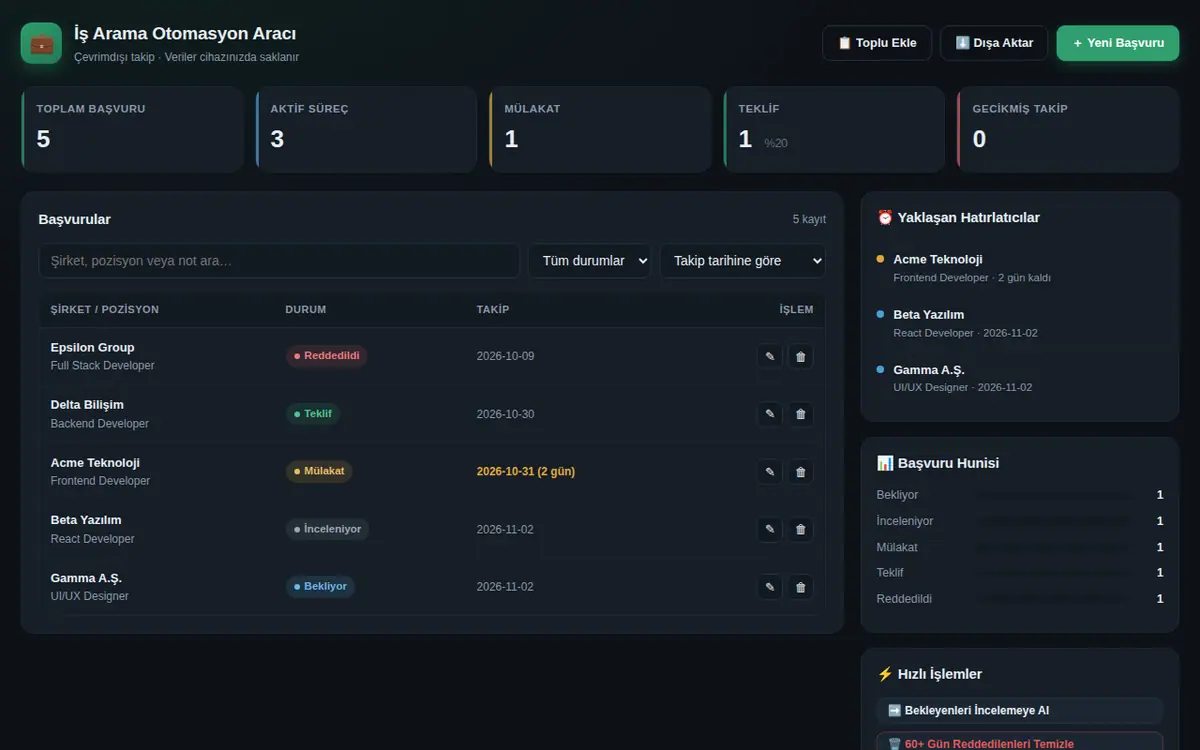Viewport: 1200px width, 750px height.
Task: Delete the Gamma A.Ş. application
Action: click(801, 587)
